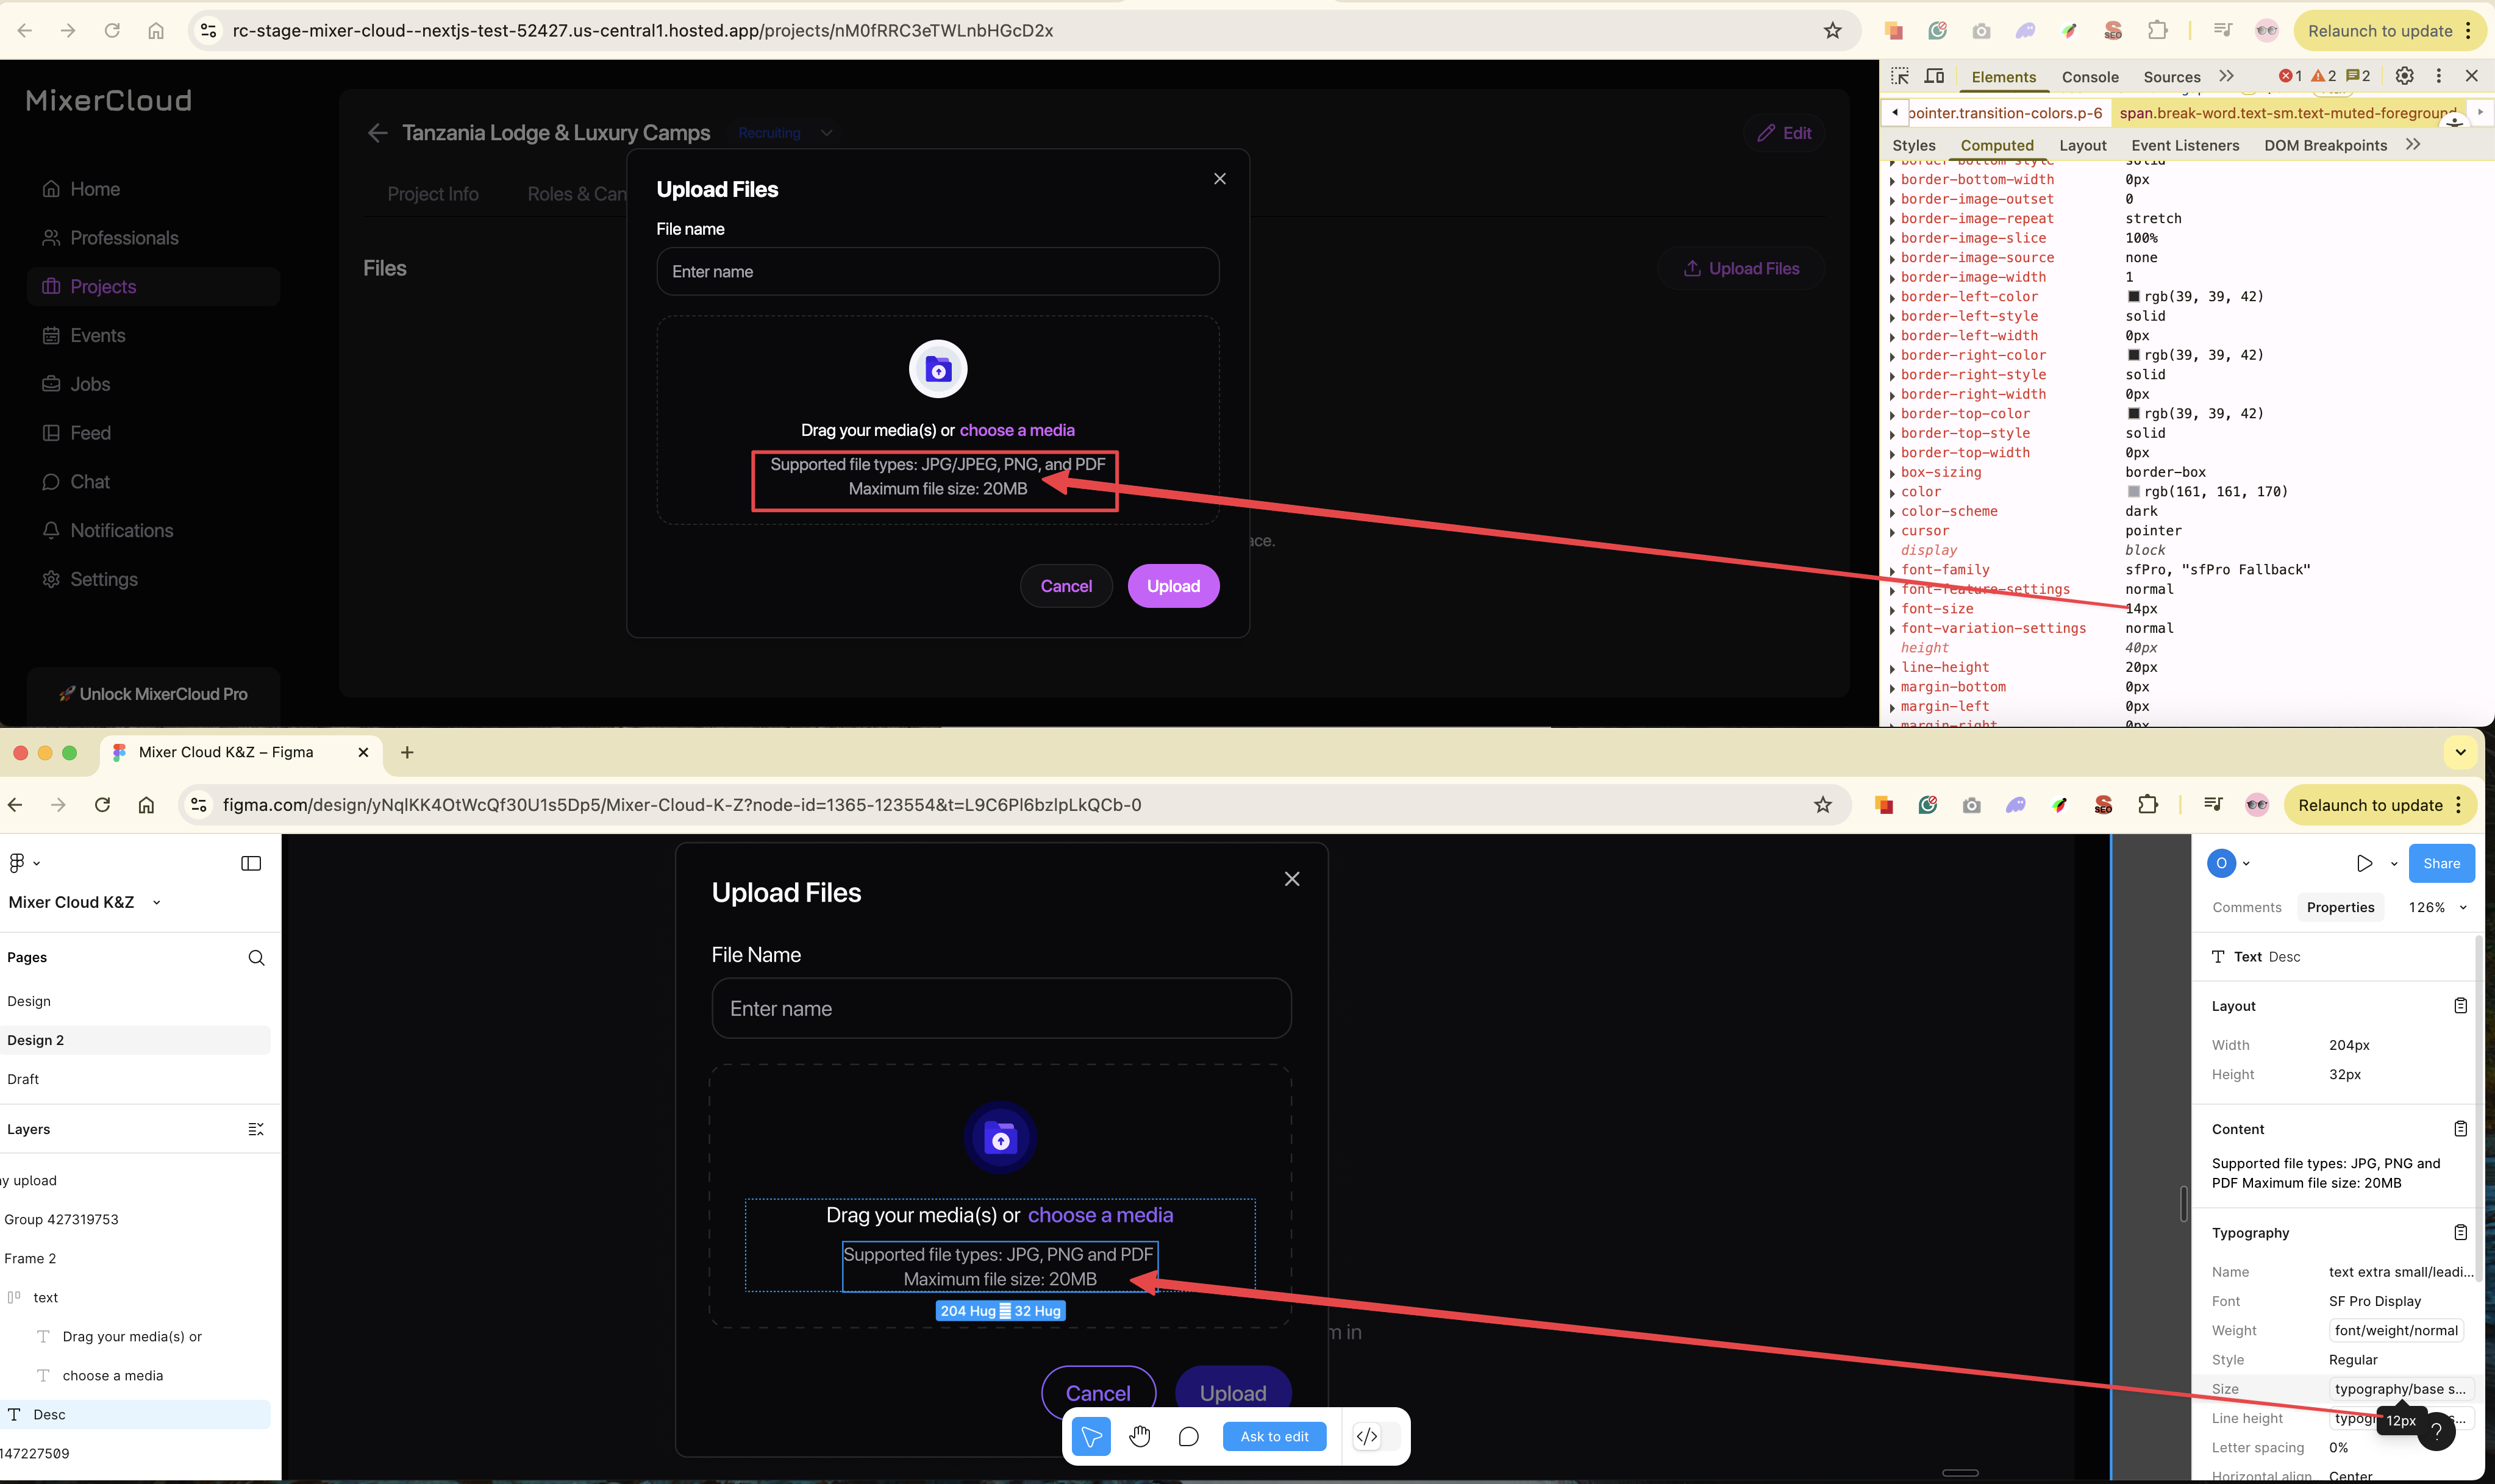Click the Enter name input field
Screen dimensions: 2495x1484
tap(937, 272)
